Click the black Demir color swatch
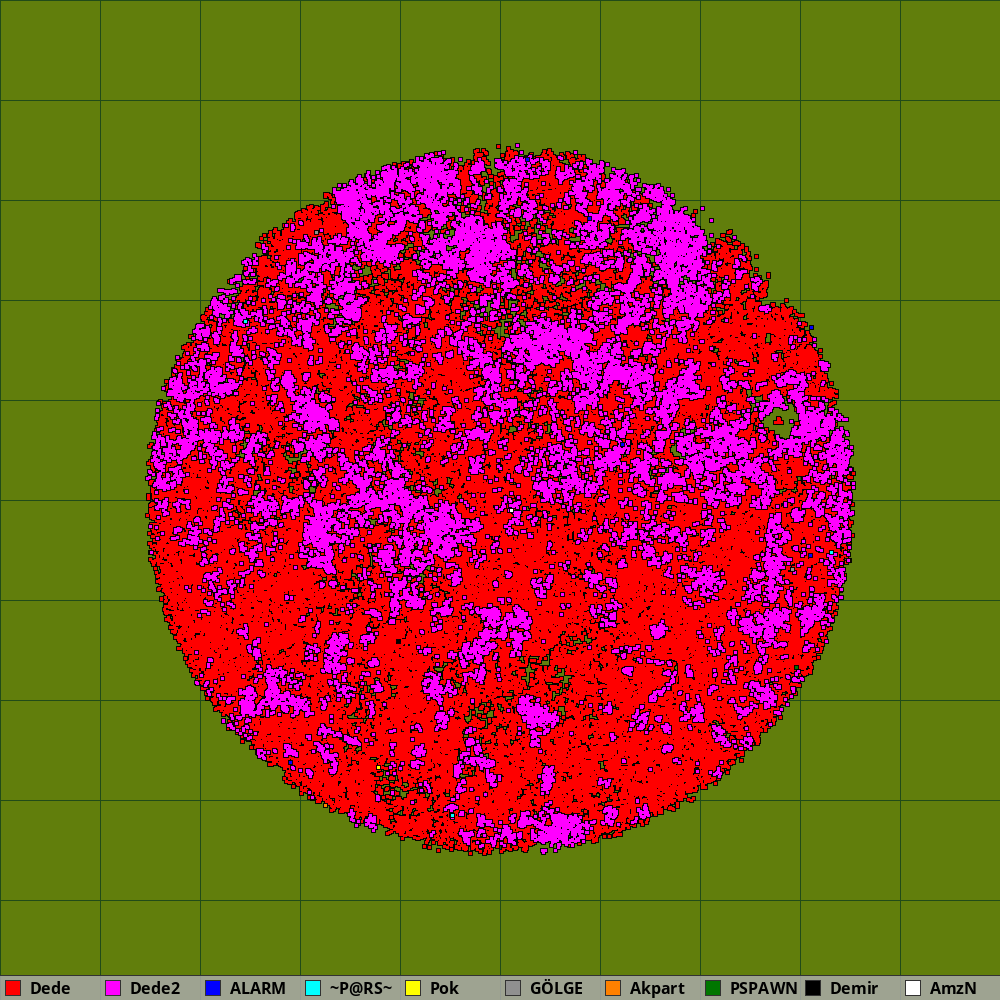1000x1000 pixels. (x=813, y=988)
